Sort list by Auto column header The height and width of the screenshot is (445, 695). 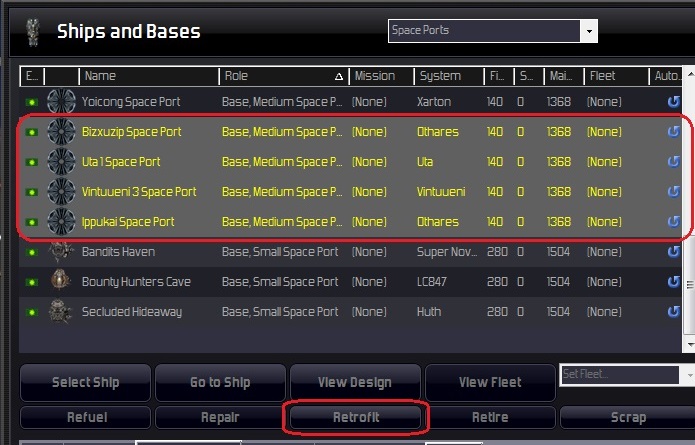666,76
